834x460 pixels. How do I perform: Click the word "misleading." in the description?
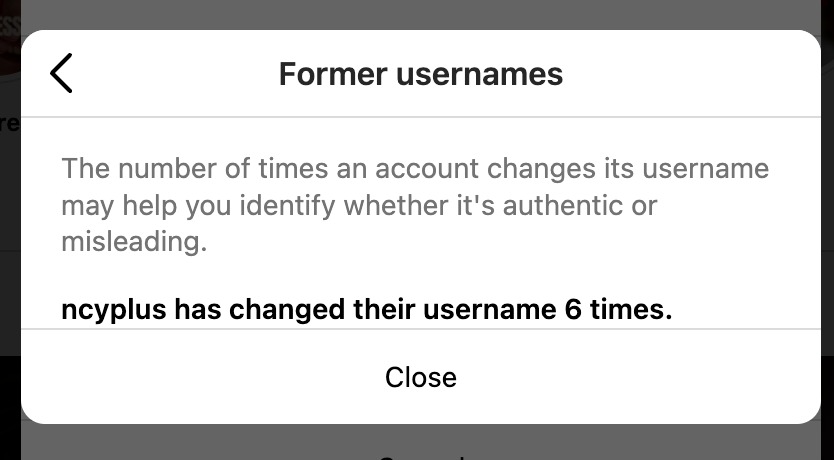click(x=134, y=242)
